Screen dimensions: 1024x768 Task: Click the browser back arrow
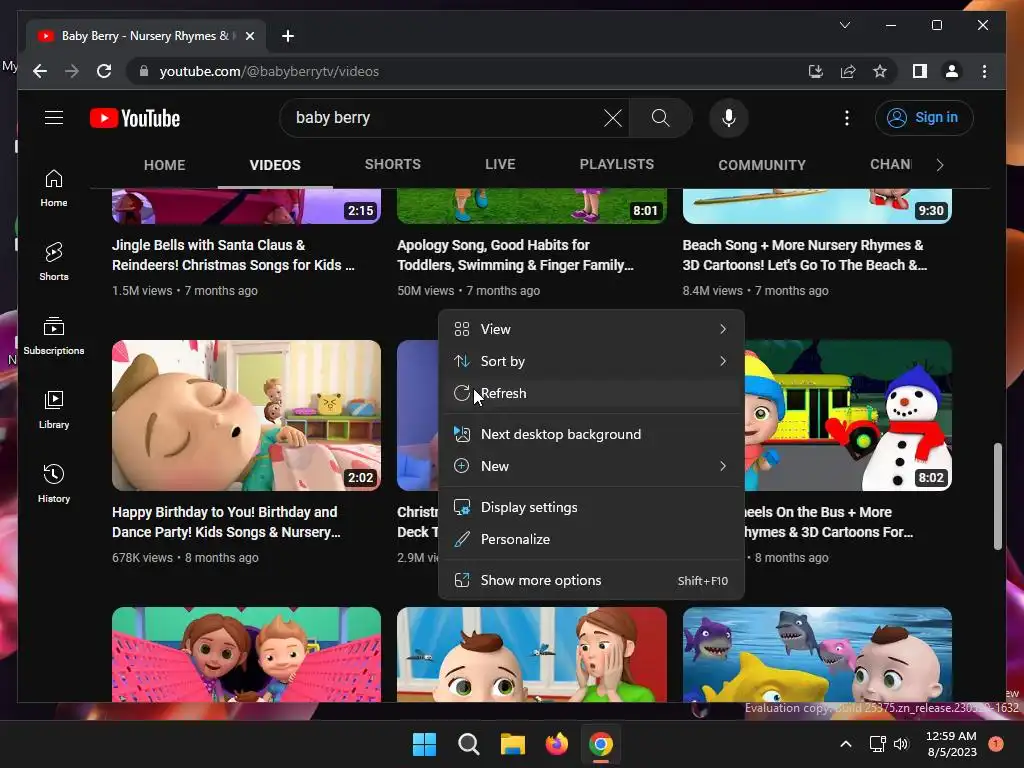[x=40, y=71]
